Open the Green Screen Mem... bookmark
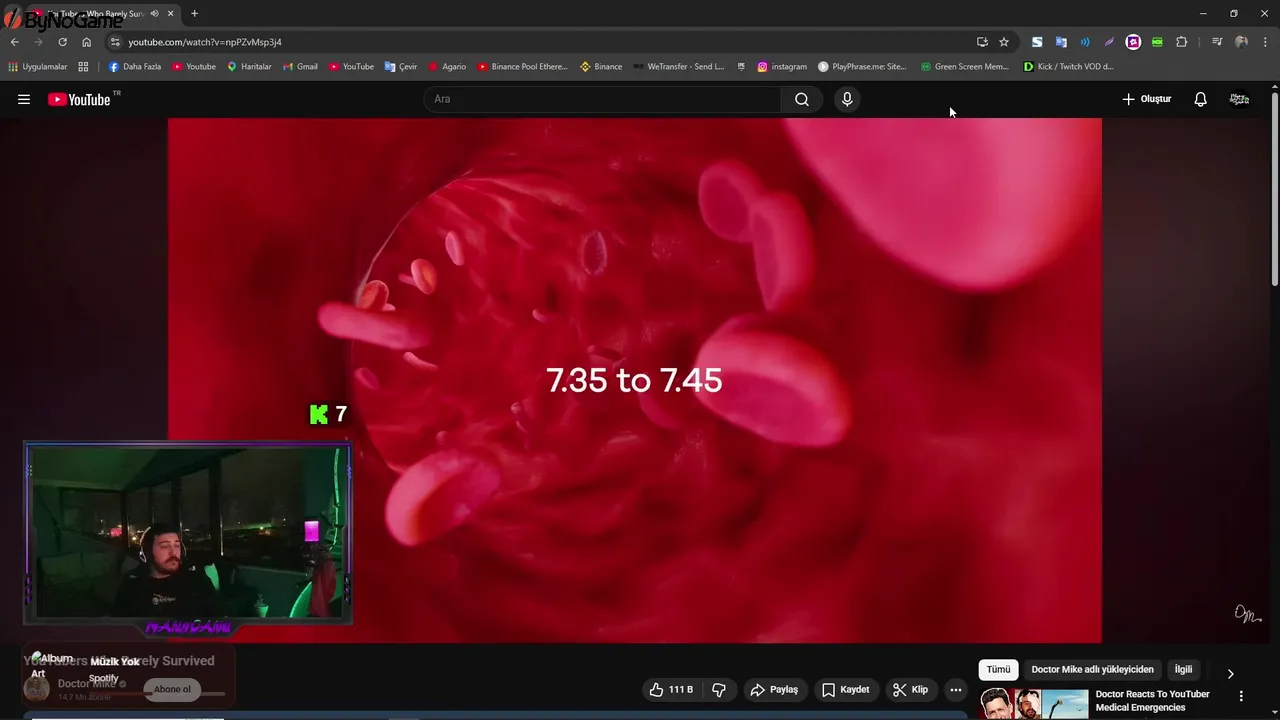 click(965, 67)
